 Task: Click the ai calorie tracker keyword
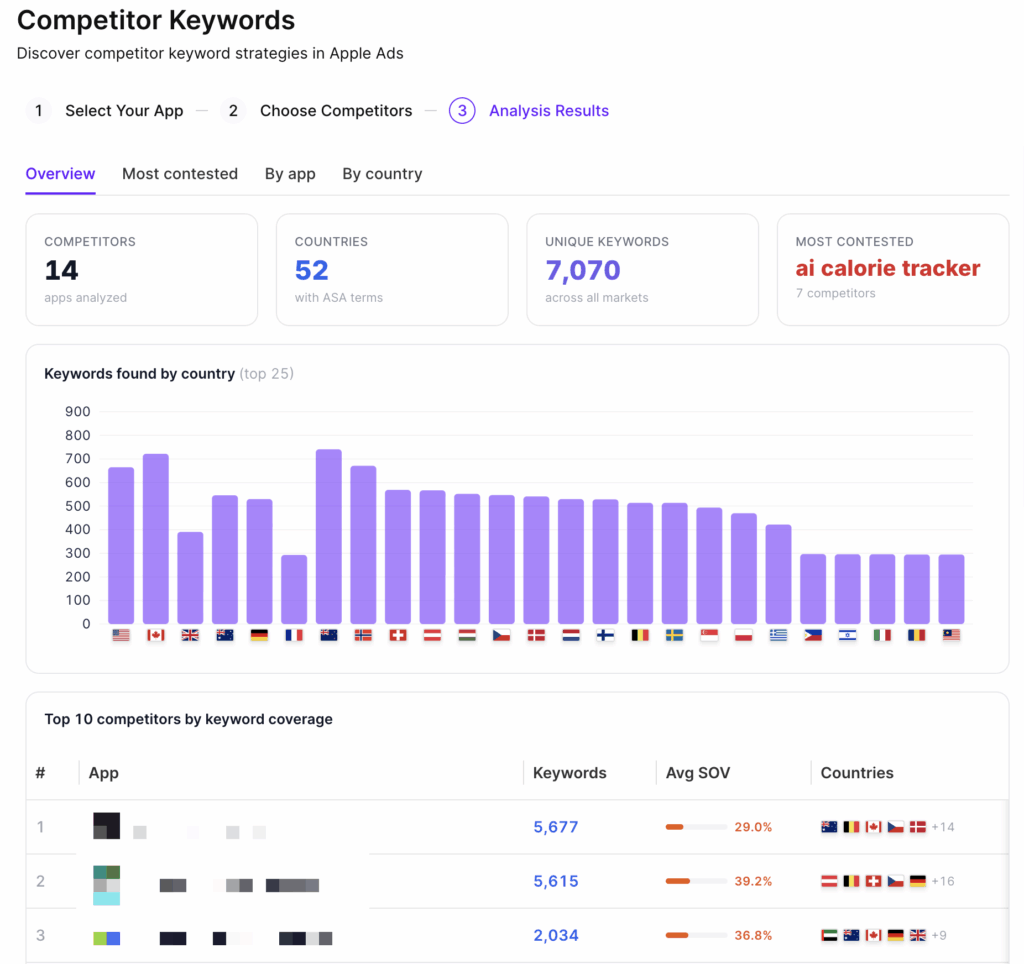coord(887,268)
